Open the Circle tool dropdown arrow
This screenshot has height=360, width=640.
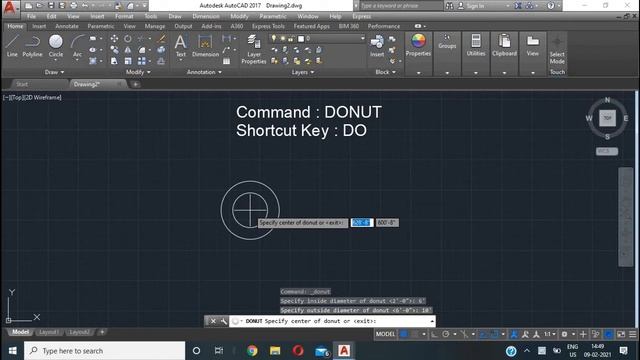(x=56, y=60)
